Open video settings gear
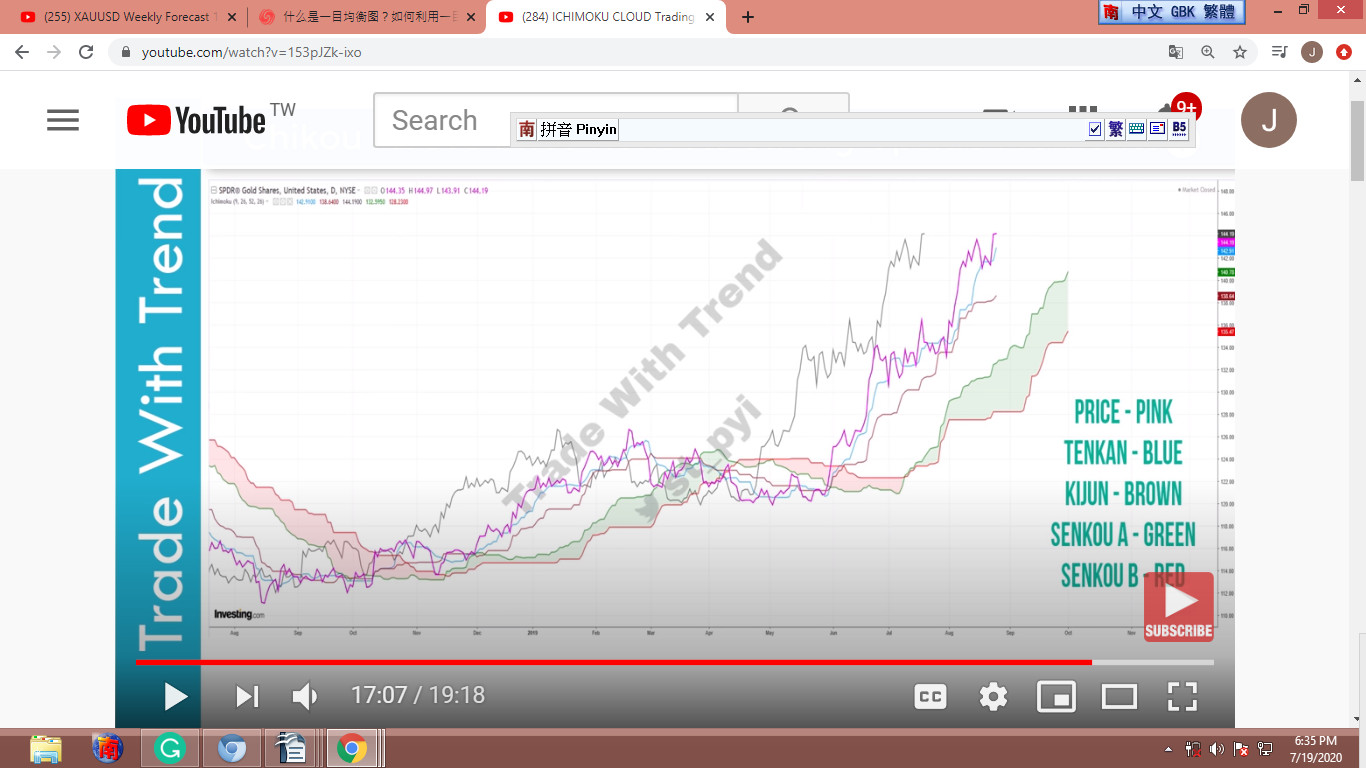This screenshot has height=768, width=1366. click(x=993, y=696)
